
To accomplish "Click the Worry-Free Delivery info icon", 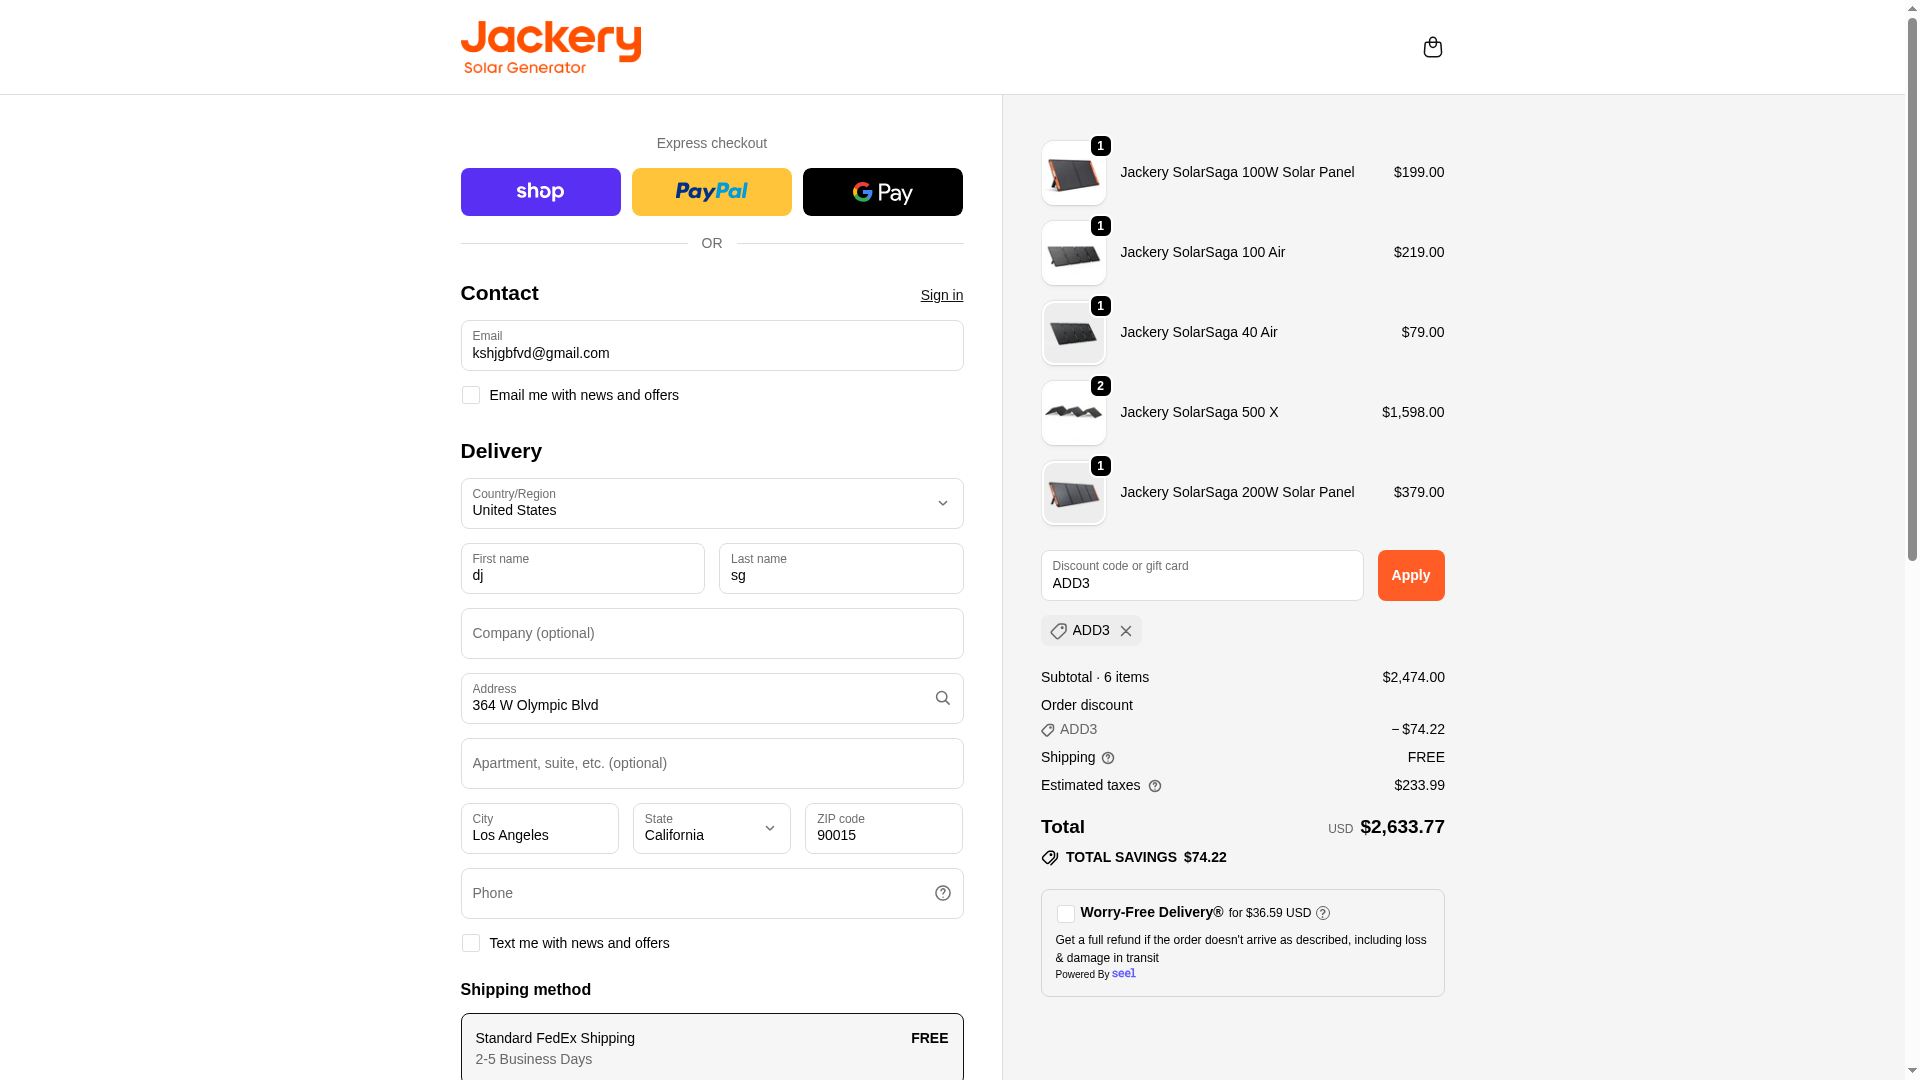I will 1323,913.
